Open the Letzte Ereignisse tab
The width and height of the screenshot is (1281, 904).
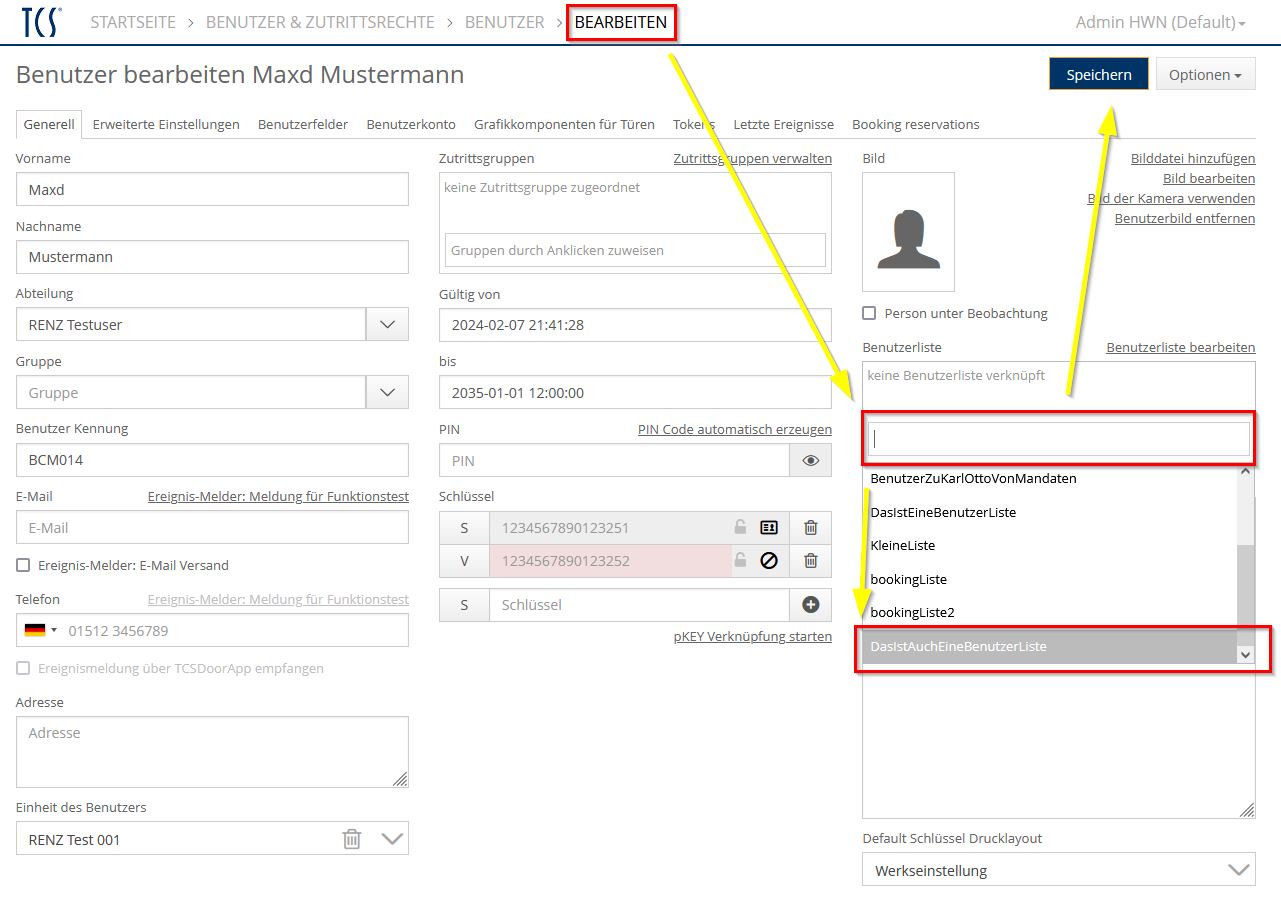coord(783,125)
